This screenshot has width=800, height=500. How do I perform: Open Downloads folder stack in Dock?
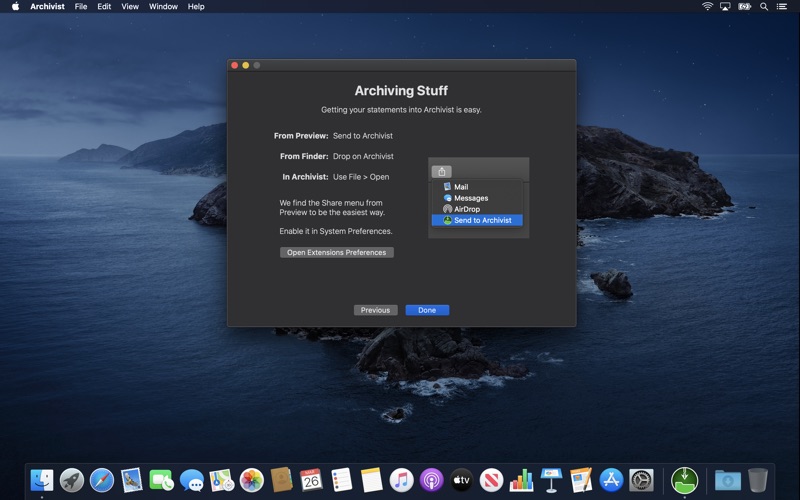pos(728,480)
